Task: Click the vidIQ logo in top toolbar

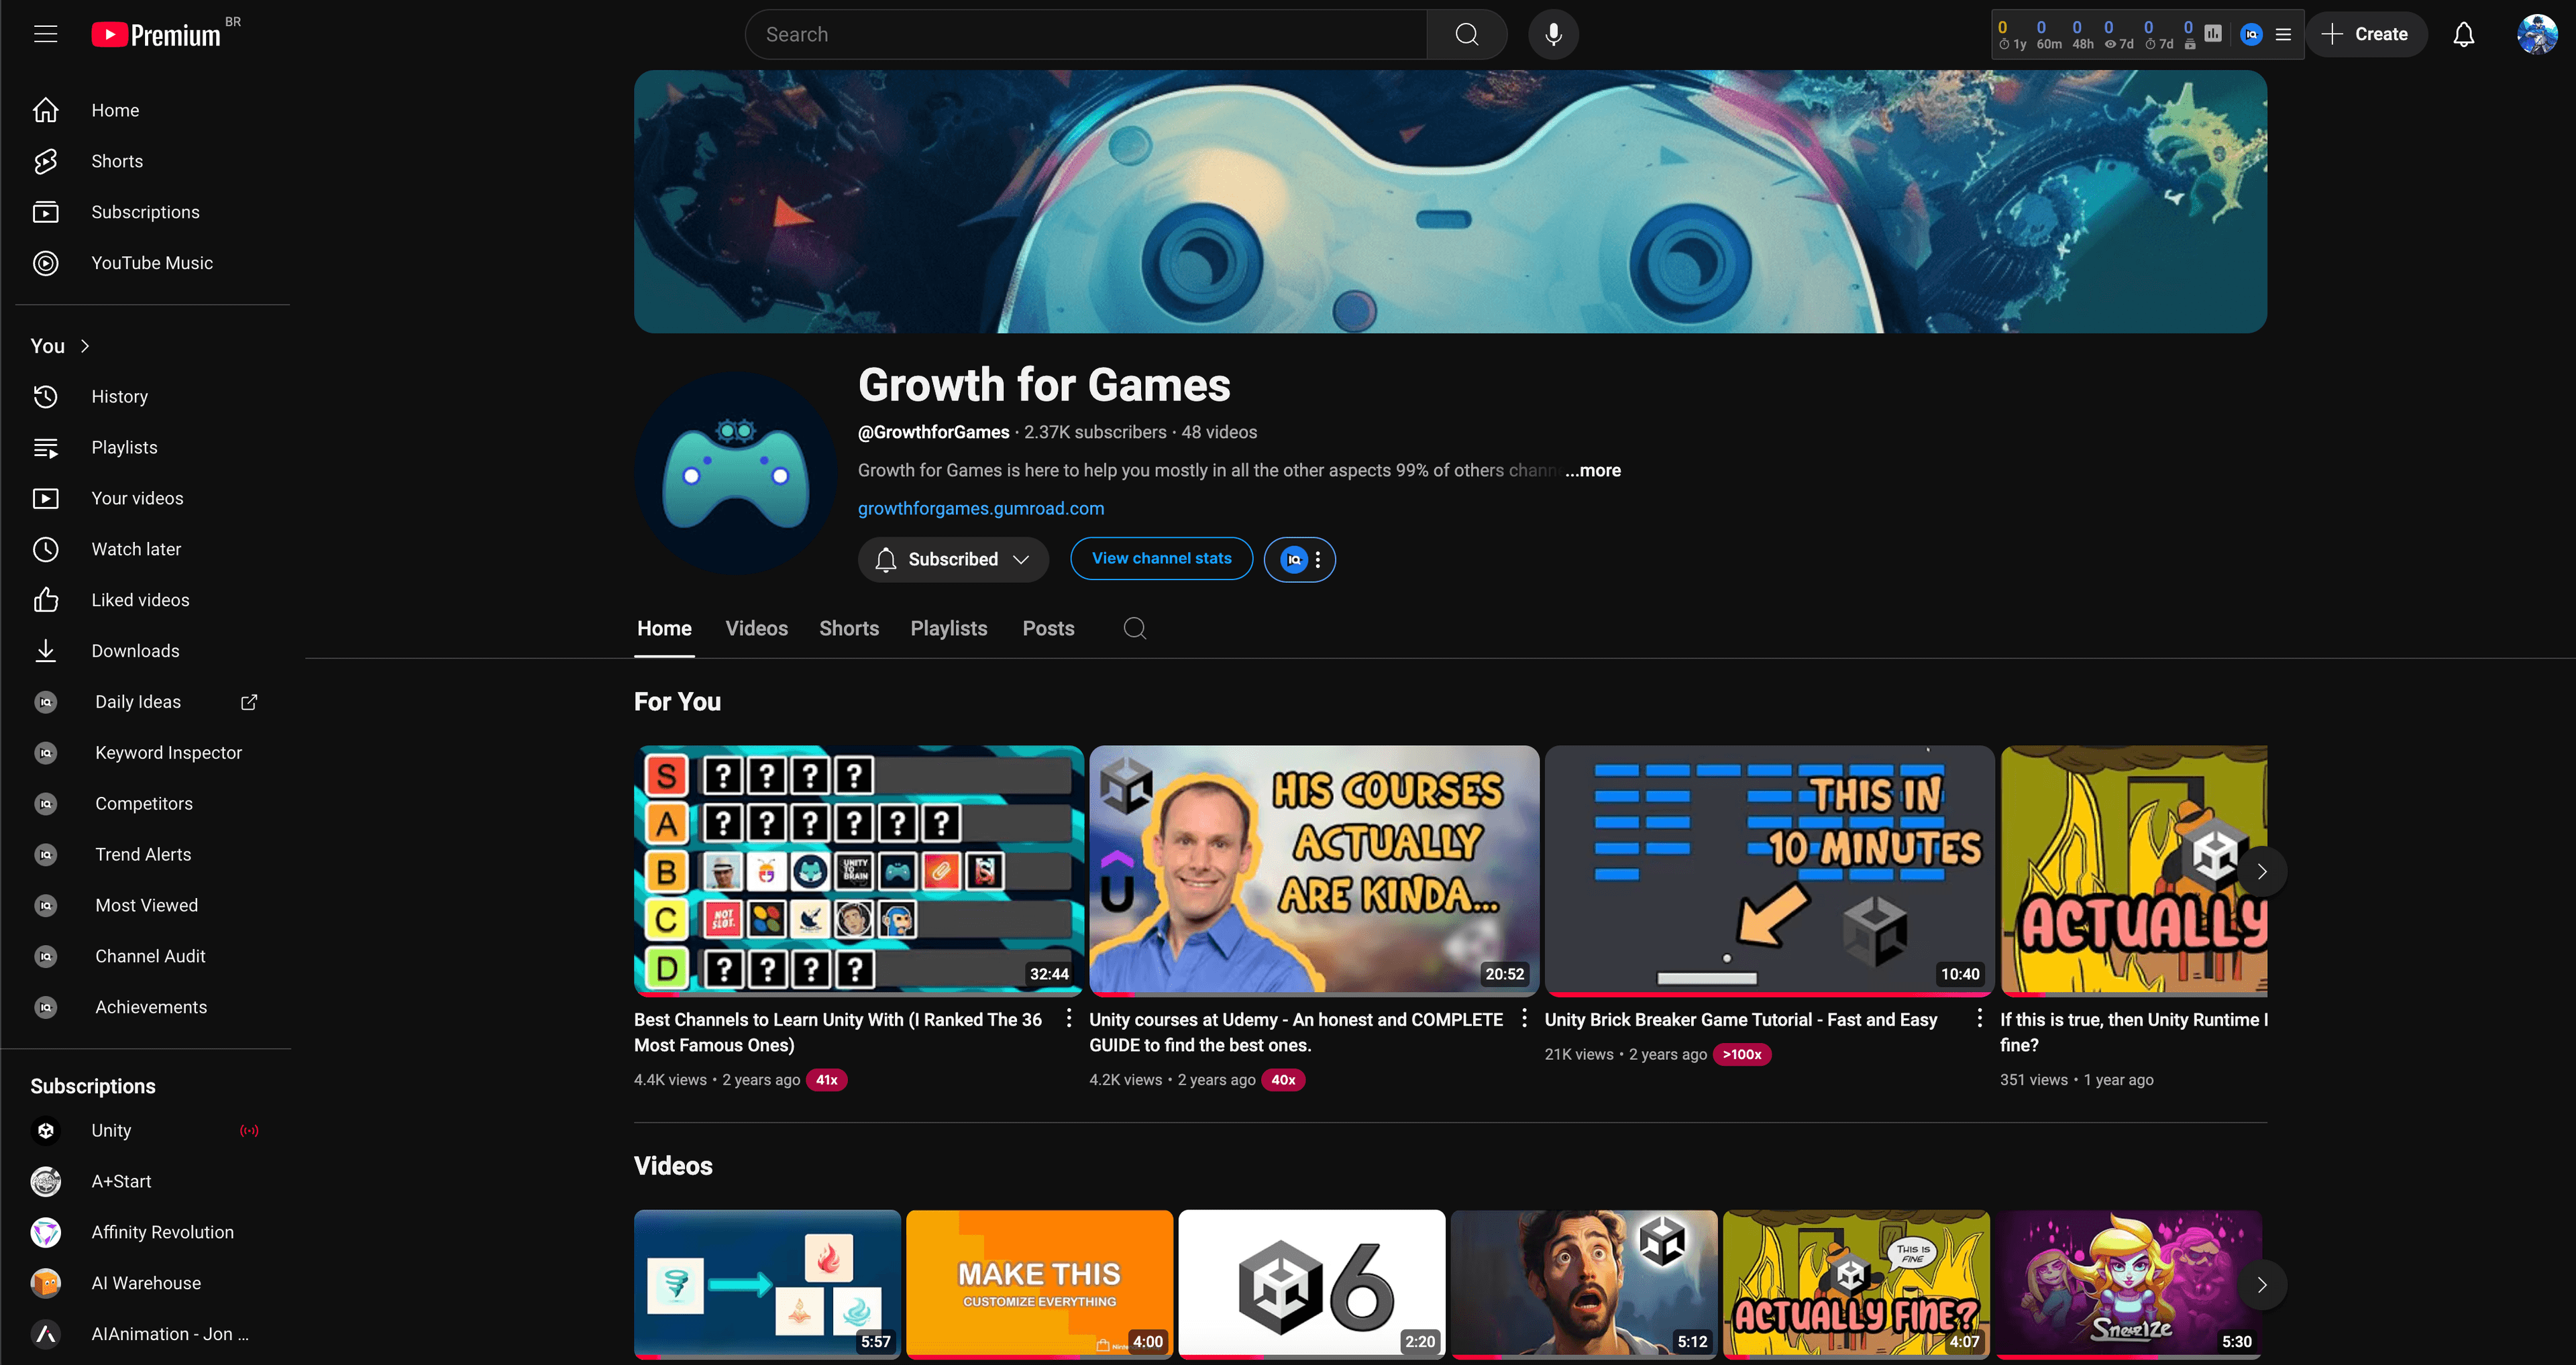Action: click(2251, 34)
